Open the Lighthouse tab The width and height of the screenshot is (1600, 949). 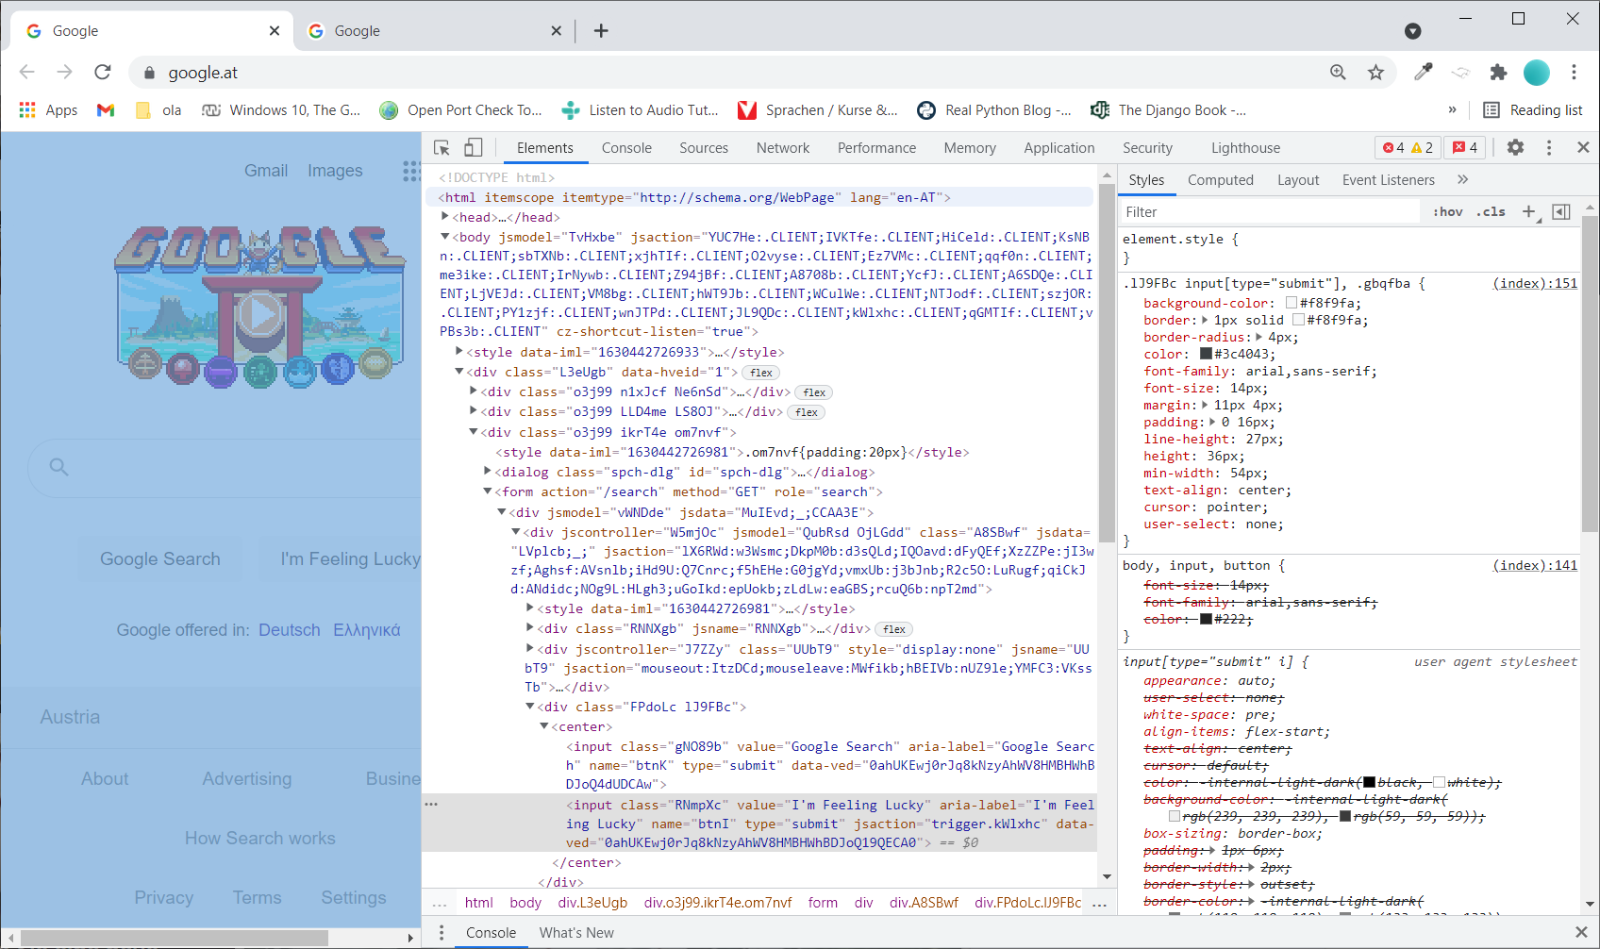coord(1245,148)
